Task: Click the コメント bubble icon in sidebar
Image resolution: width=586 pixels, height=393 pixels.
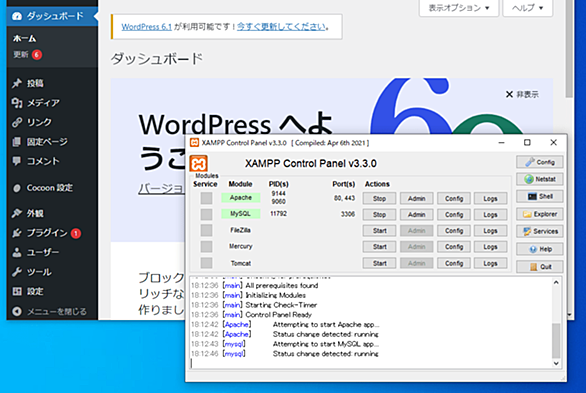Action: pyautogui.click(x=17, y=161)
